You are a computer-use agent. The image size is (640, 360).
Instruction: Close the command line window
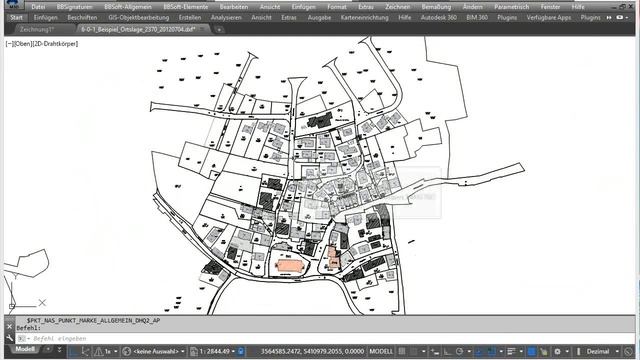[10, 327]
